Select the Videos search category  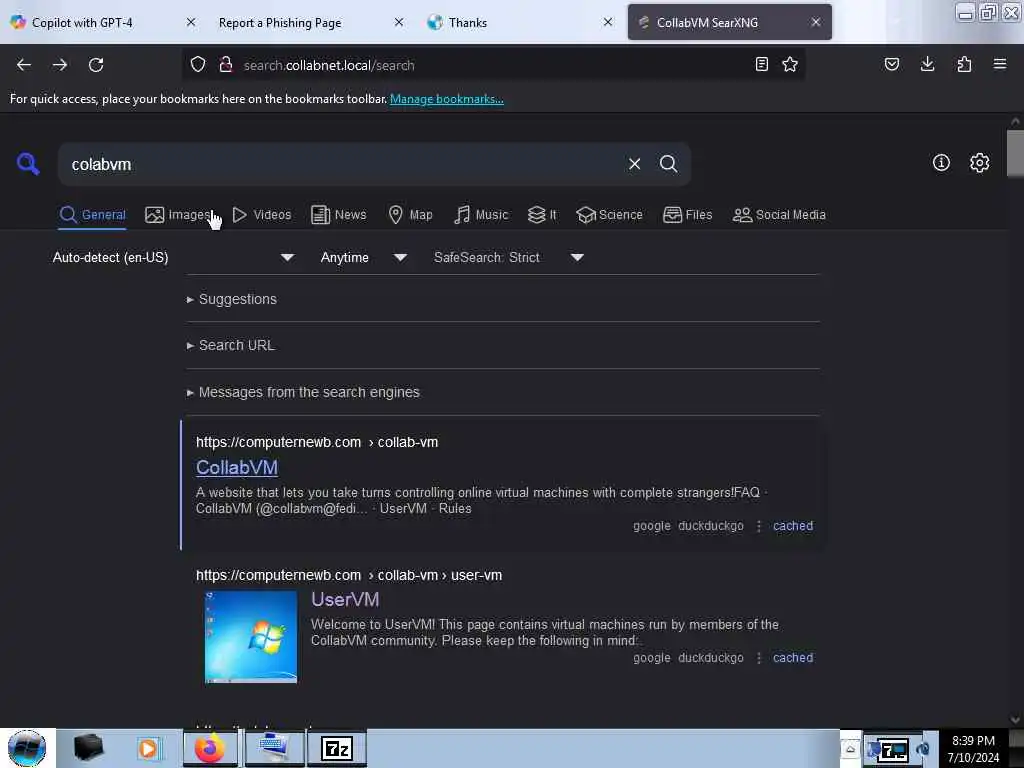(x=262, y=215)
